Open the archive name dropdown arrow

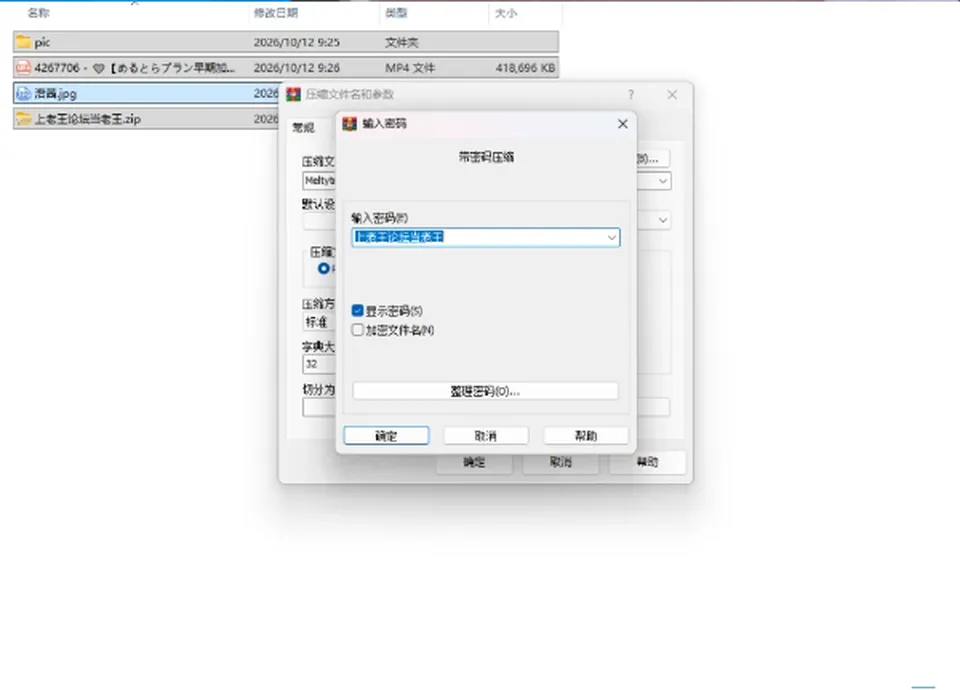pos(662,181)
